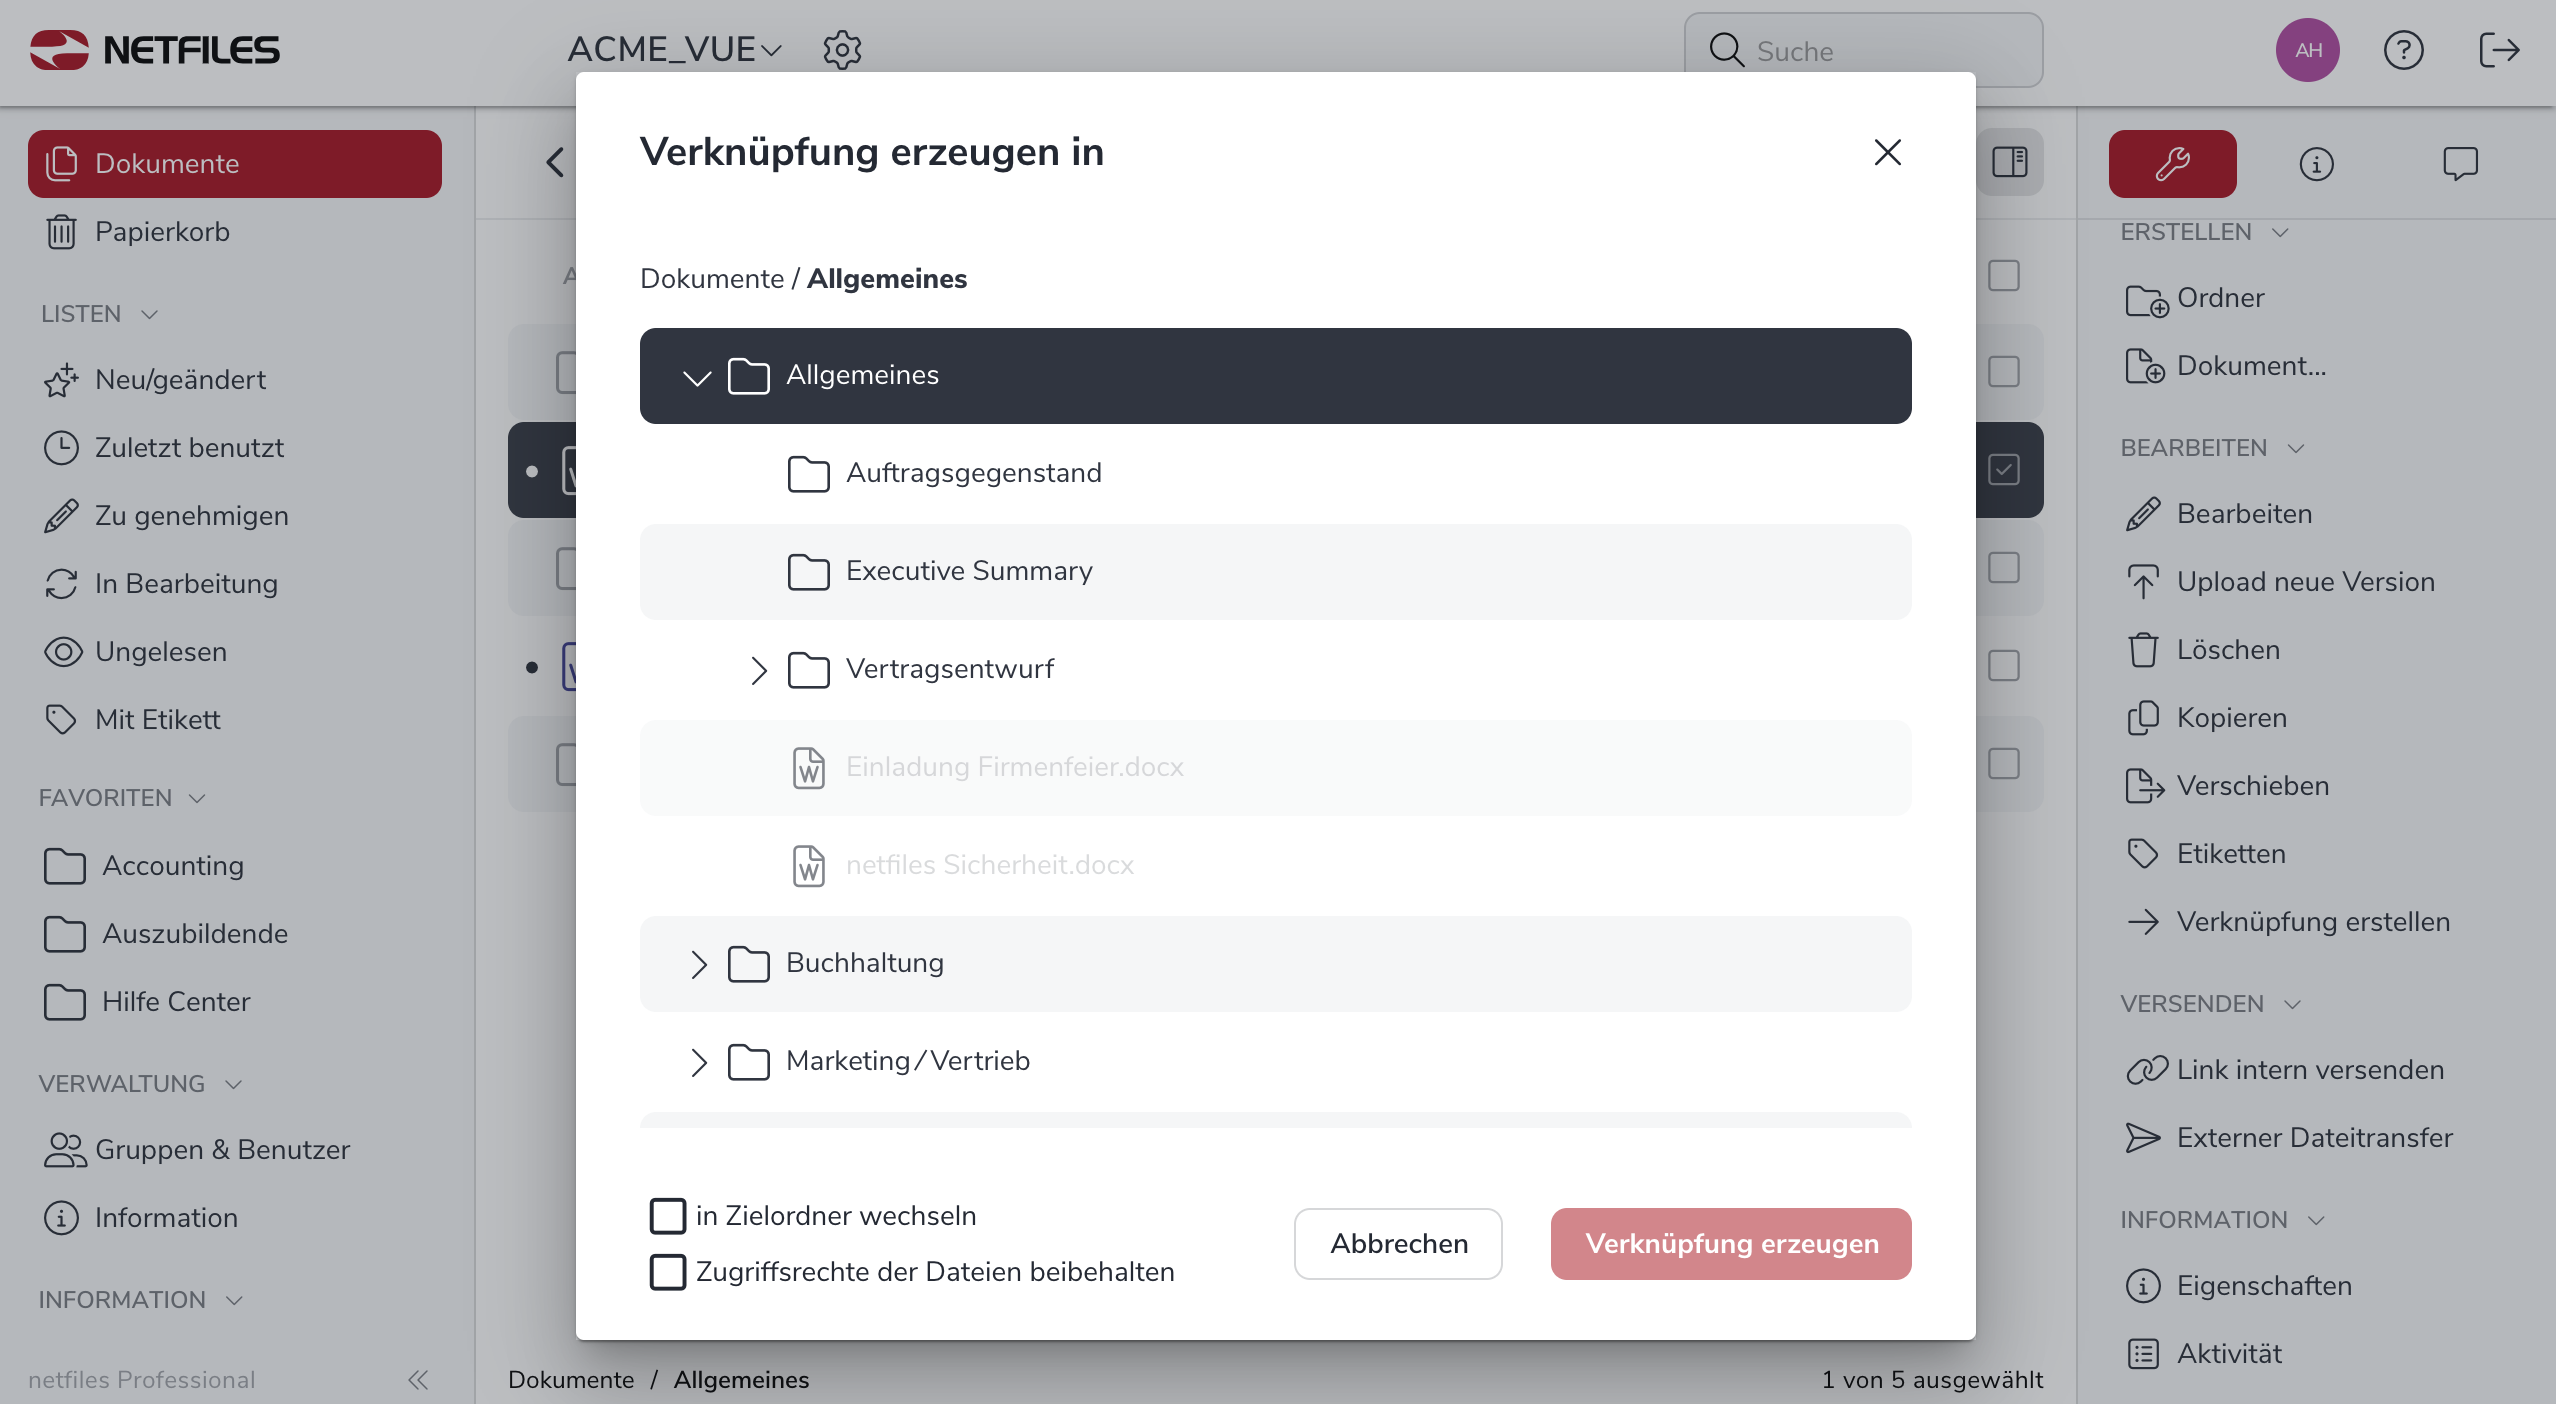Open Papierkorb in the sidebar

(162, 232)
